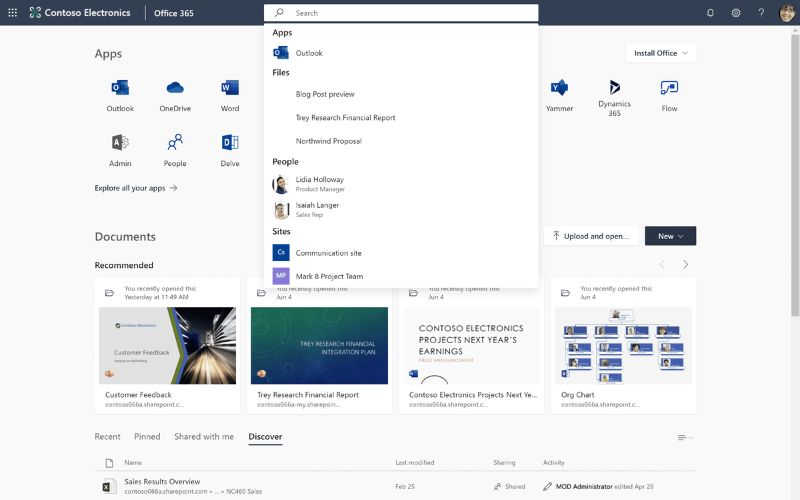Open the notifications bell
This screenshot has width=800, height=500.
click(710, 13)
